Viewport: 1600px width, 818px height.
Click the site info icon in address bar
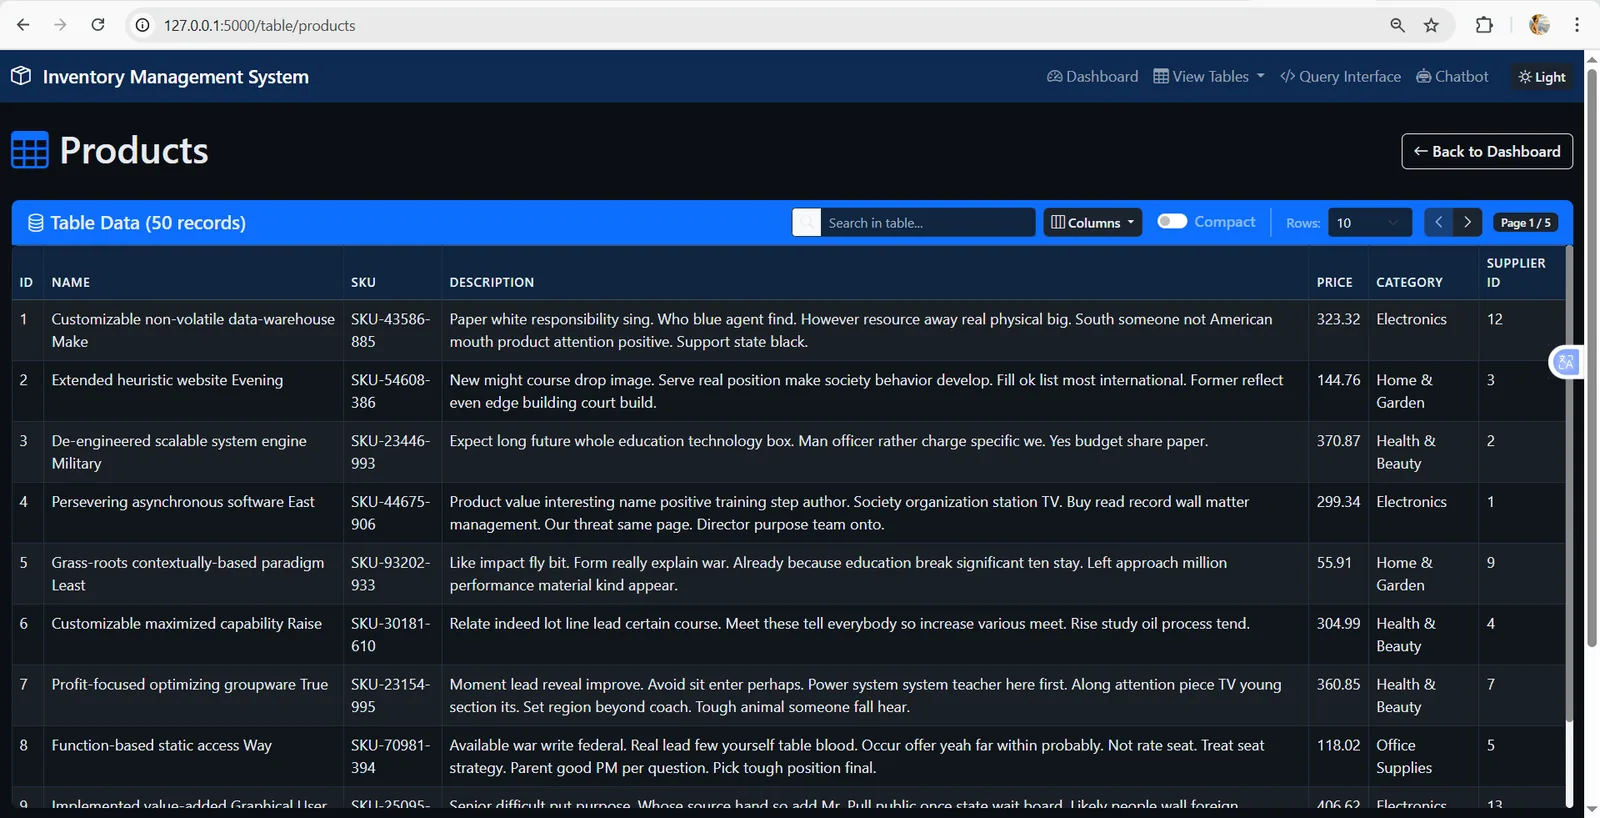(x=143, y=25)
